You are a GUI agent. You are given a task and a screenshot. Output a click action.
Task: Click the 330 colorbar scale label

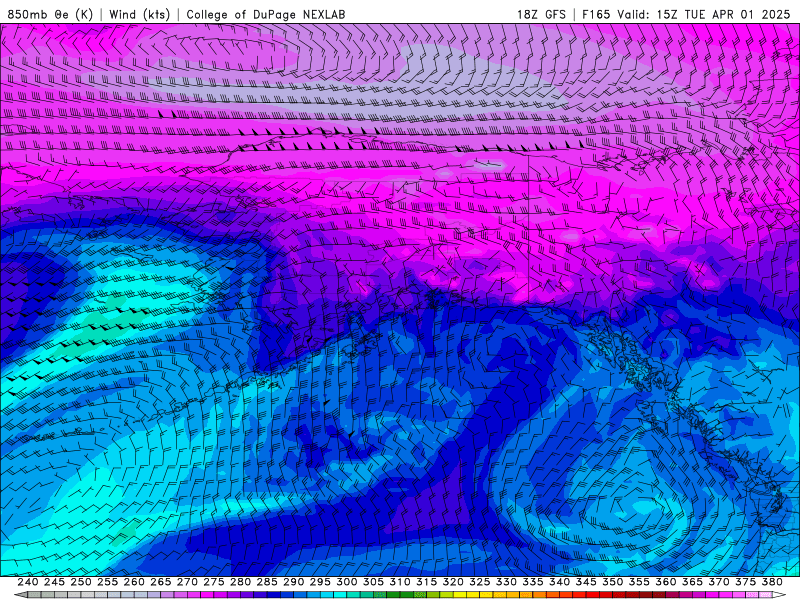(506, 582)
